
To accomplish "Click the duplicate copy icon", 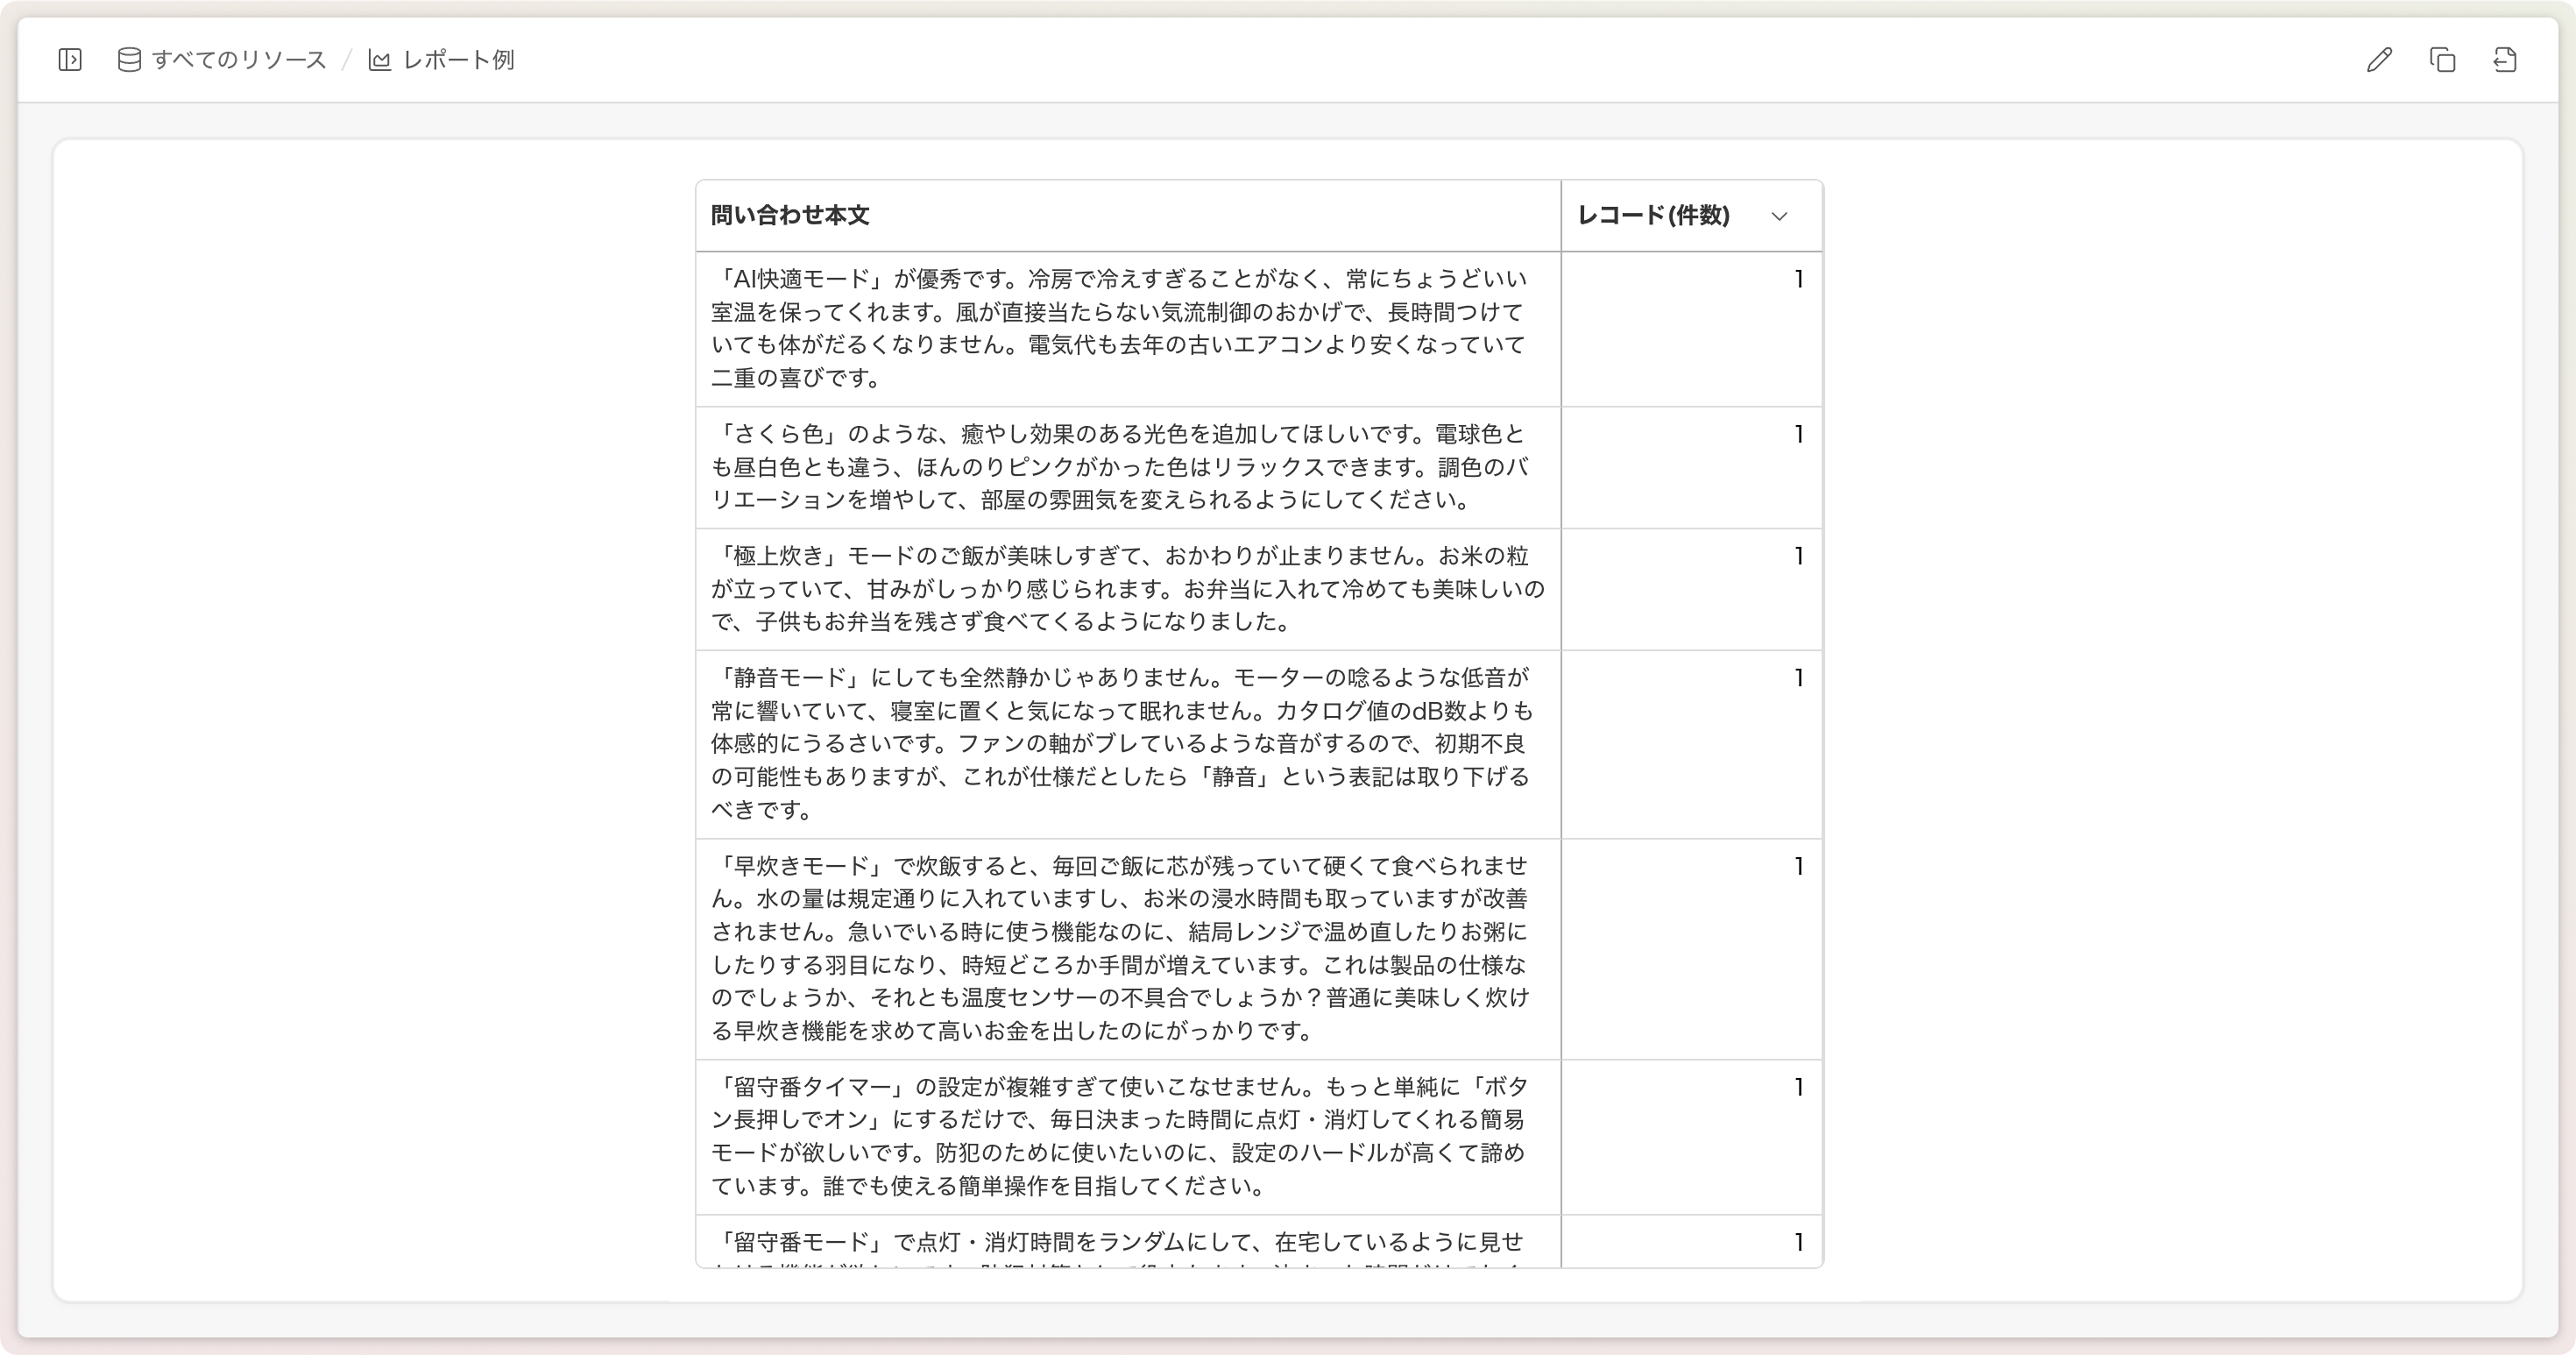I will point(2443,60).
